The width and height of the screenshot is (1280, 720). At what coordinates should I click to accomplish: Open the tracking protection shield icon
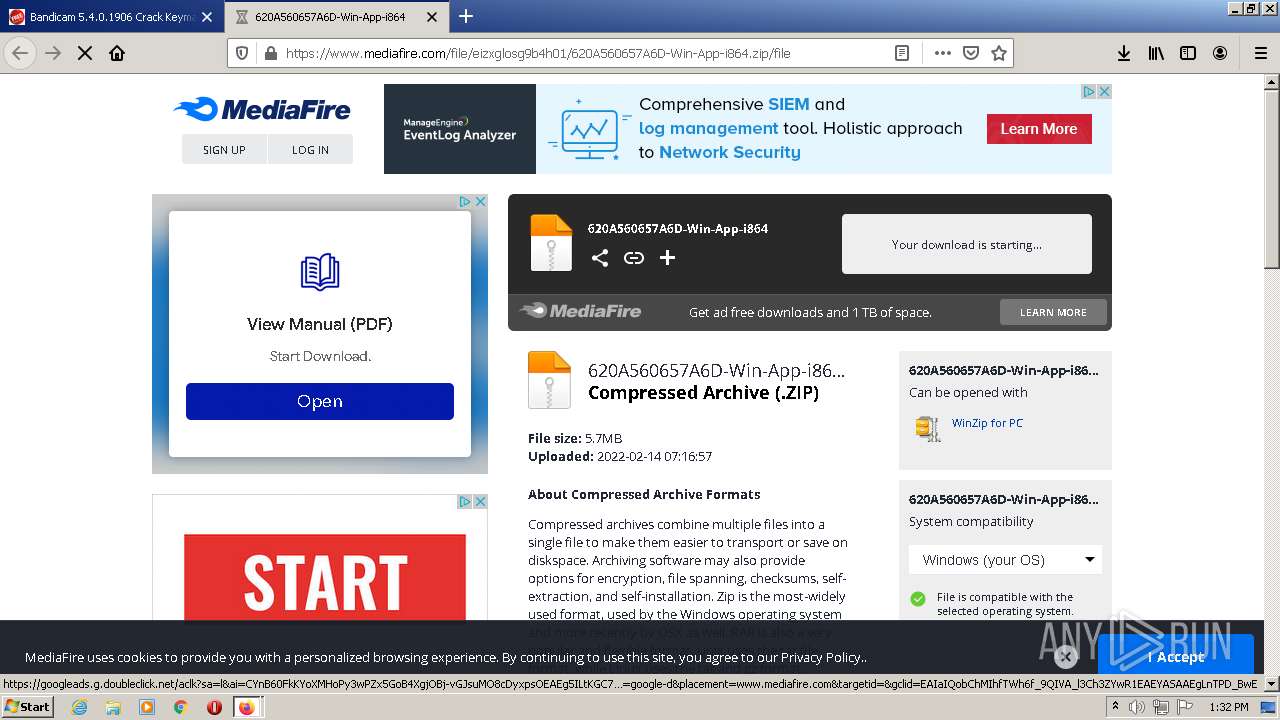tap(242, 53)
